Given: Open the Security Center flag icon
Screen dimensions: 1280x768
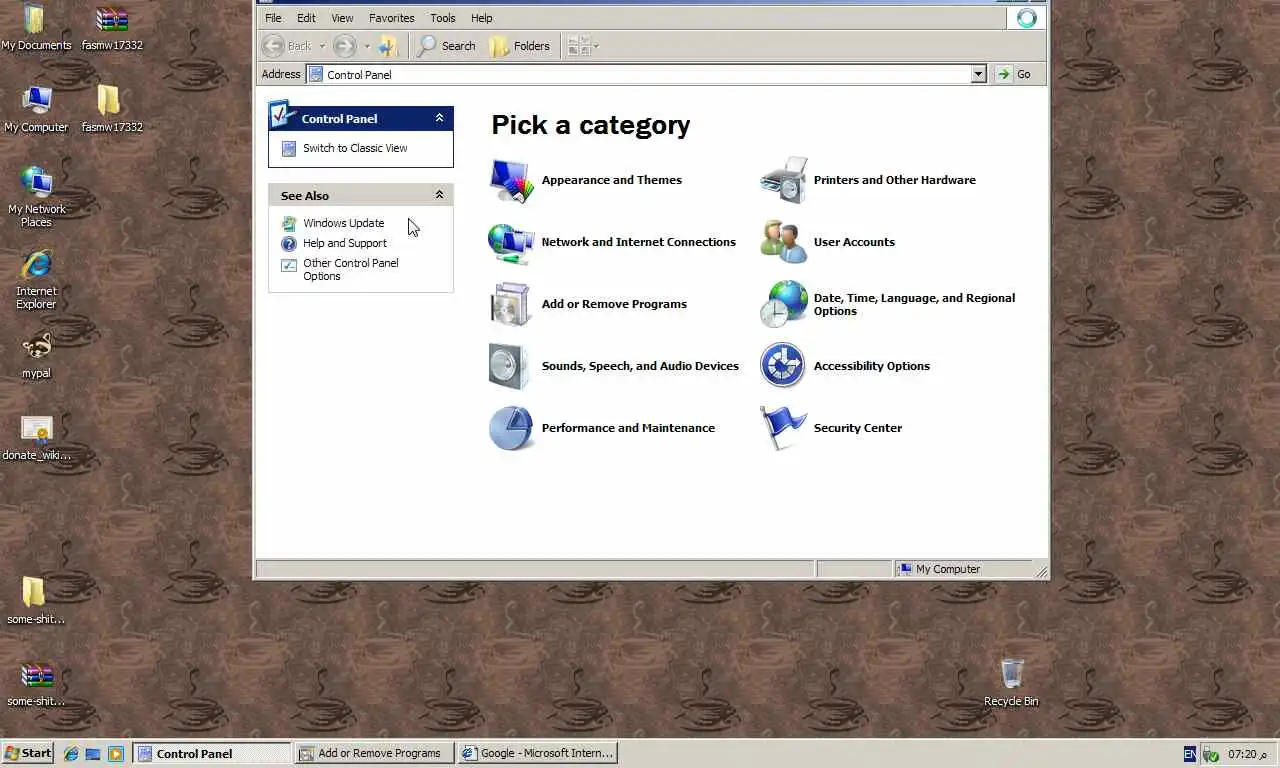Looking at the screenshot, I should pyautogui.click(x=783, y=428).
